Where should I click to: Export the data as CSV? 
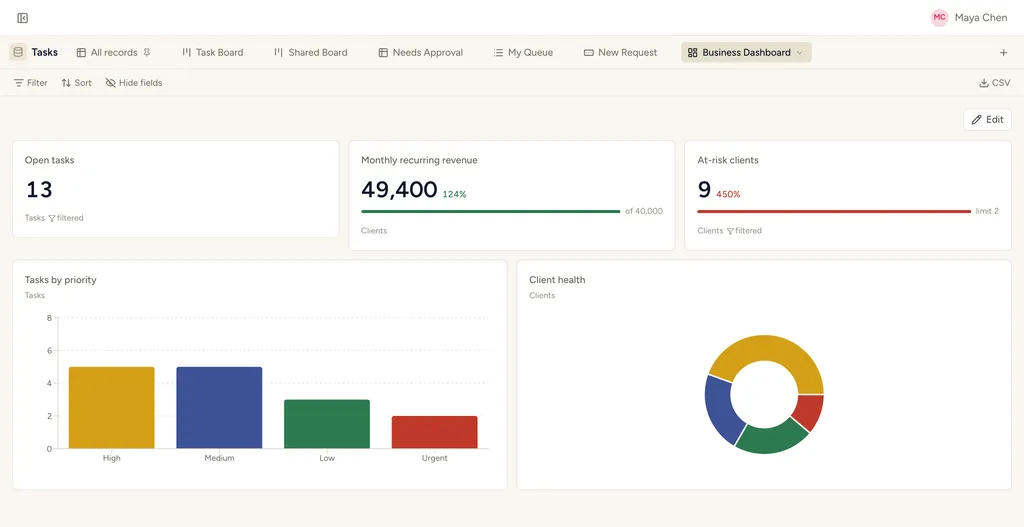pos(995,83)
